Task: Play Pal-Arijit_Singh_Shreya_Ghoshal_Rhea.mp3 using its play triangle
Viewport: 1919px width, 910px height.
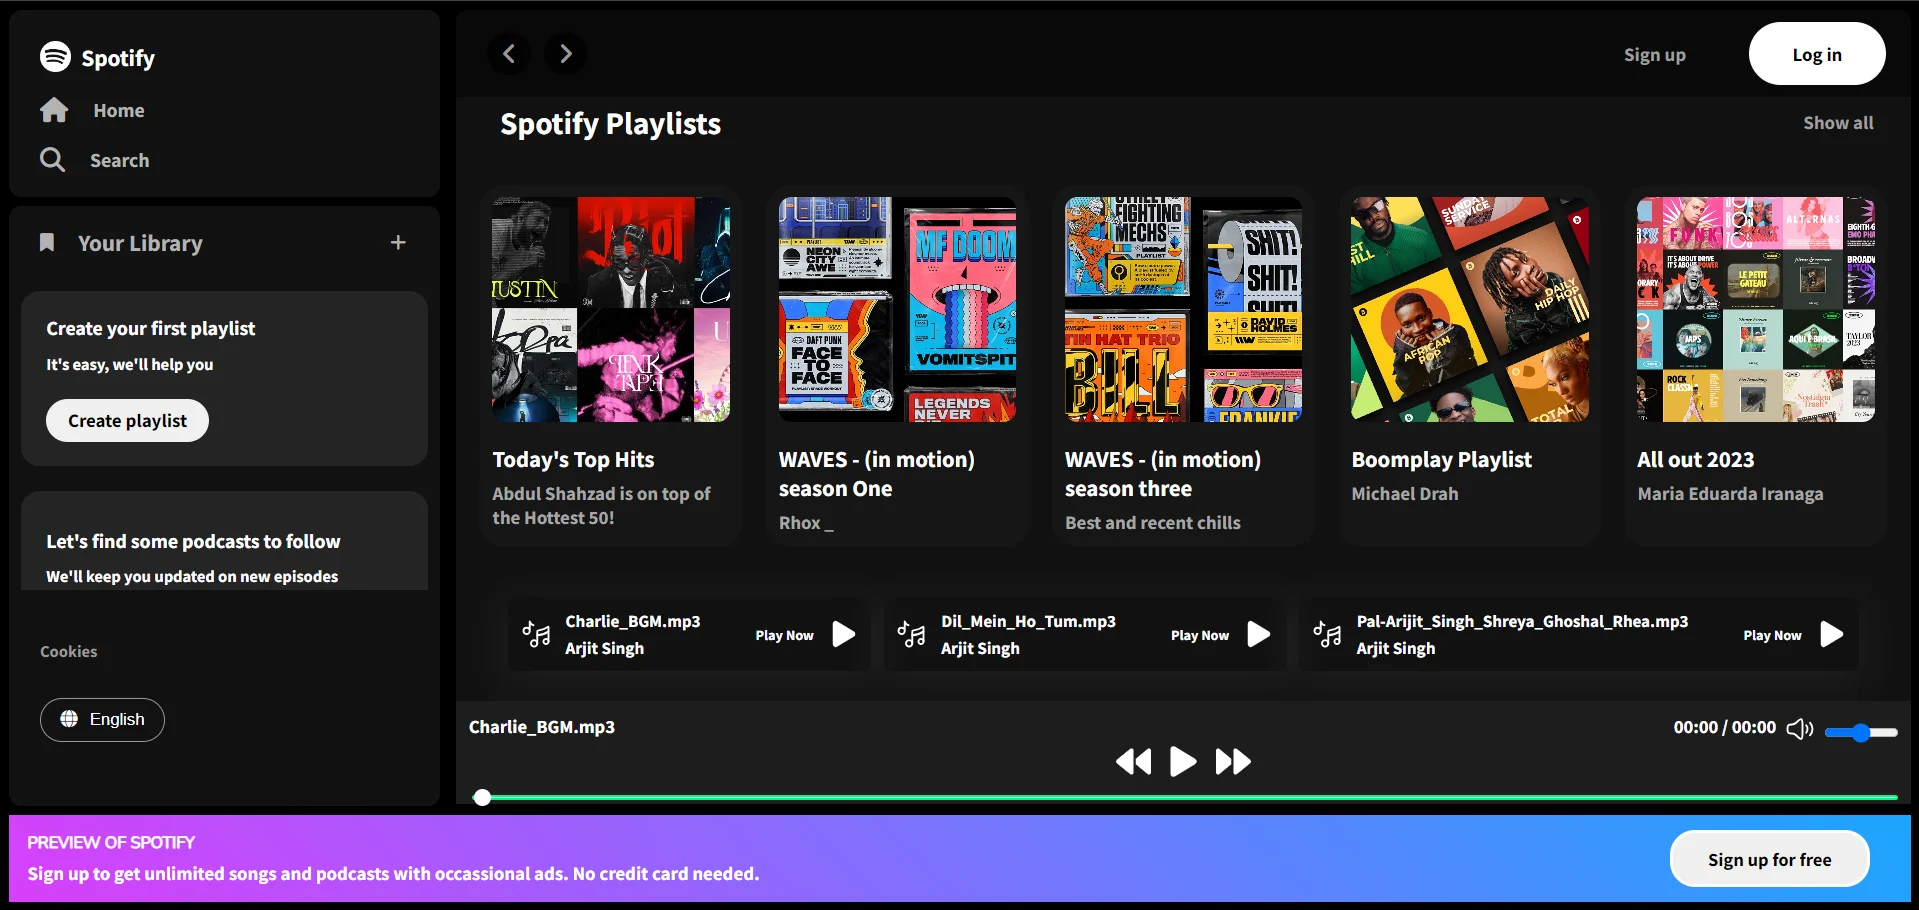Action: pos(1832,635)
